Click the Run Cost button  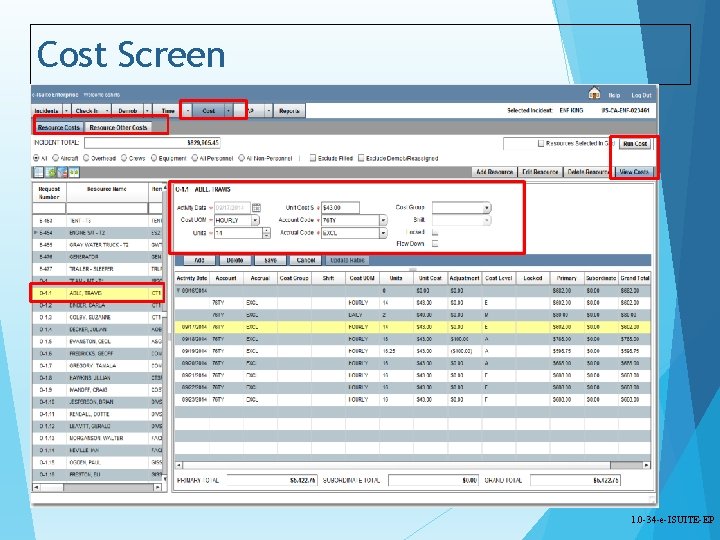tap(635, 144)
